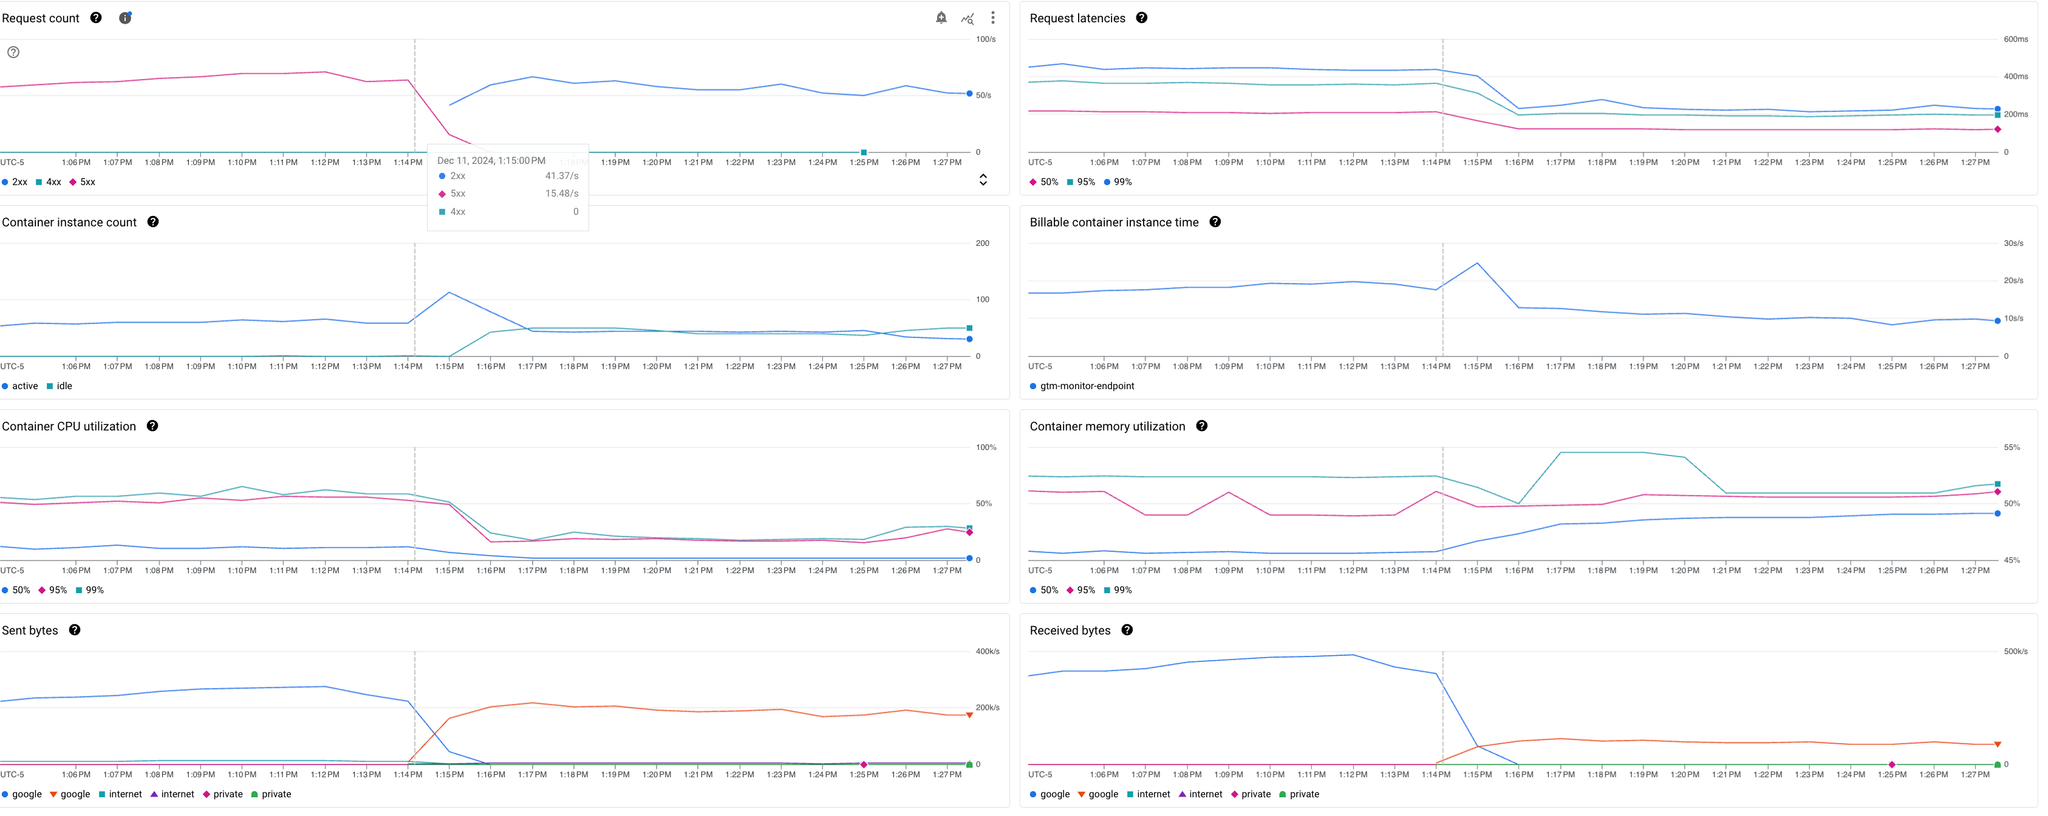Open the three-dot more options menu
2048x816 pixels.
click(993, 18)
